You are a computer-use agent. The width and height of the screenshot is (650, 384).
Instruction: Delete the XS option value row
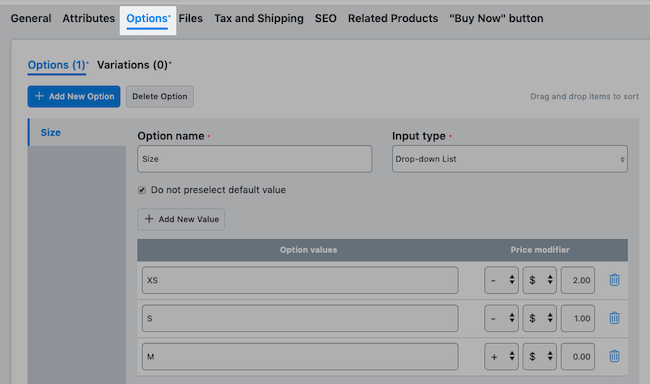click(x=614, y=280)
